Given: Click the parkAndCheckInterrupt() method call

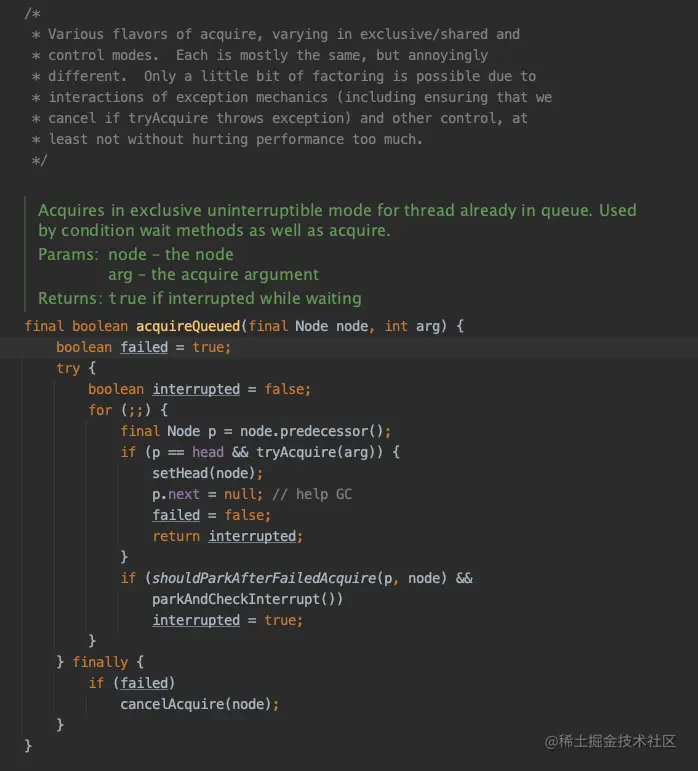Looking at the screenshot, I should click(247, 599).
